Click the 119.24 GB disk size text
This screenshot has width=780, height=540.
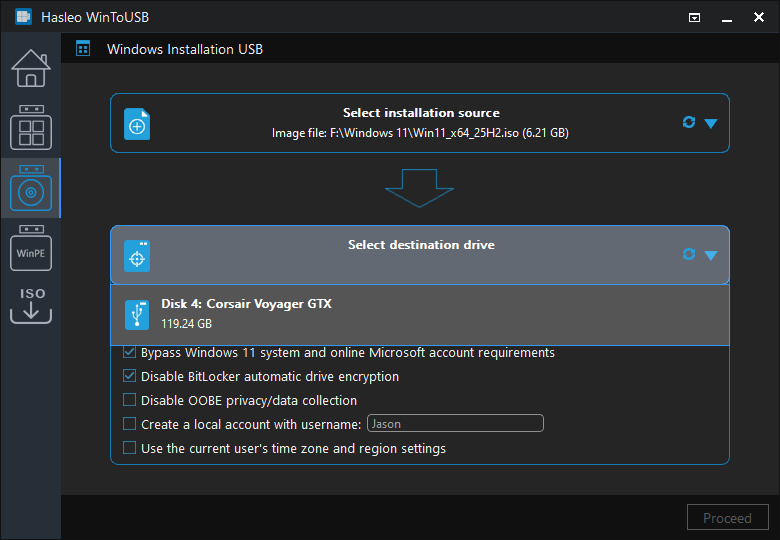(187, 324)
